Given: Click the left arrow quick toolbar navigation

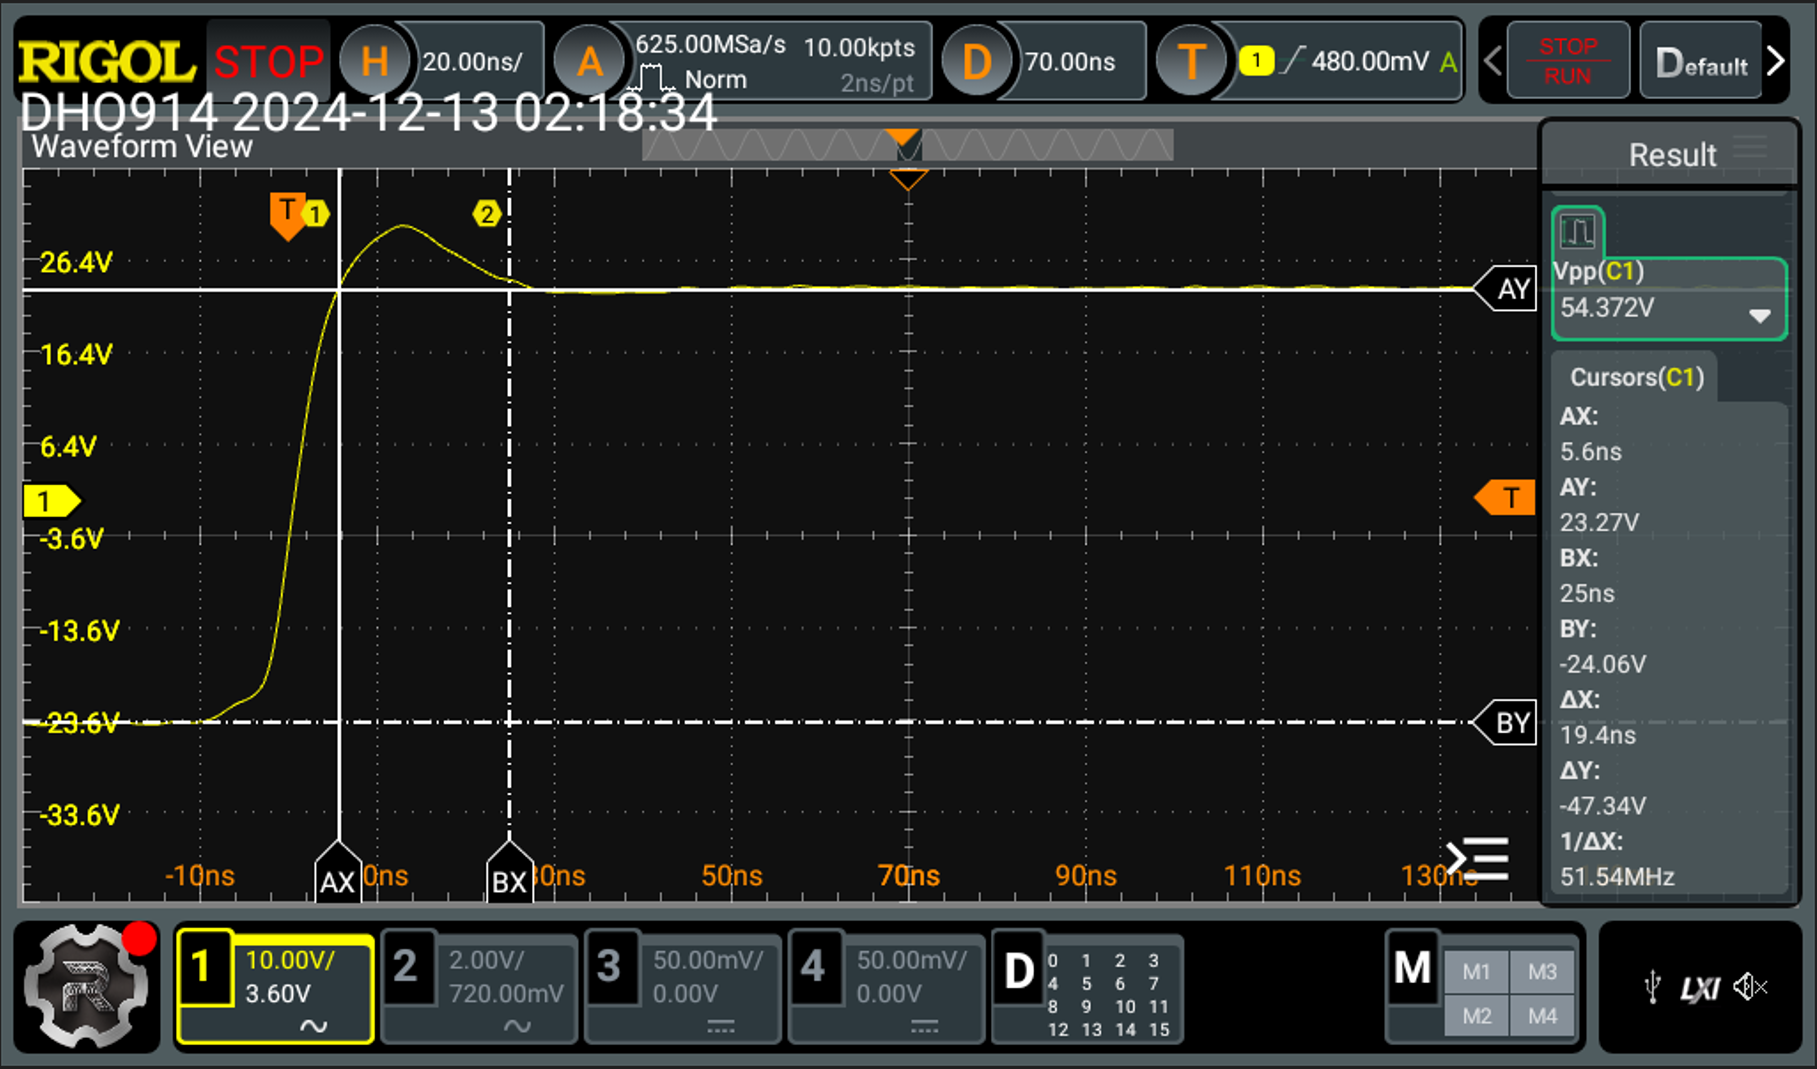Looking at the screenshot, I should pyautogui.click(x=1493, y=62).
